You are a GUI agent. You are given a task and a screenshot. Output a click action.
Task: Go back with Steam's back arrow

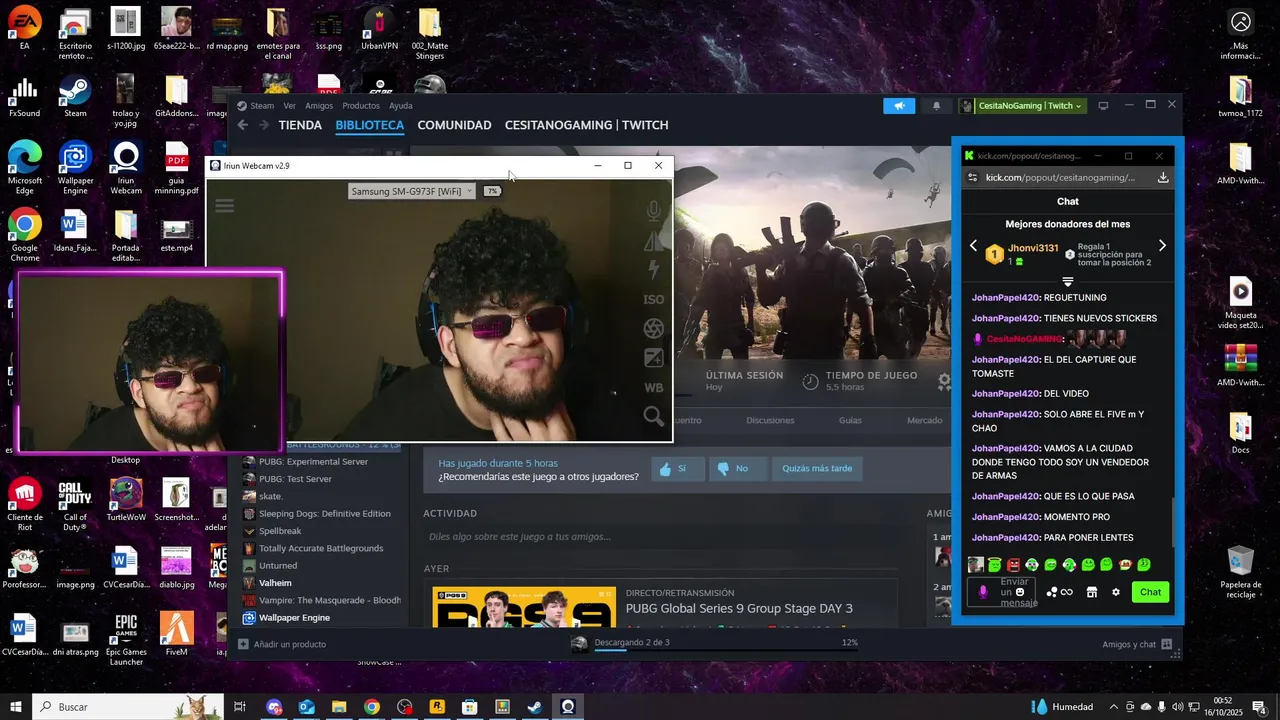pos(243,125)
